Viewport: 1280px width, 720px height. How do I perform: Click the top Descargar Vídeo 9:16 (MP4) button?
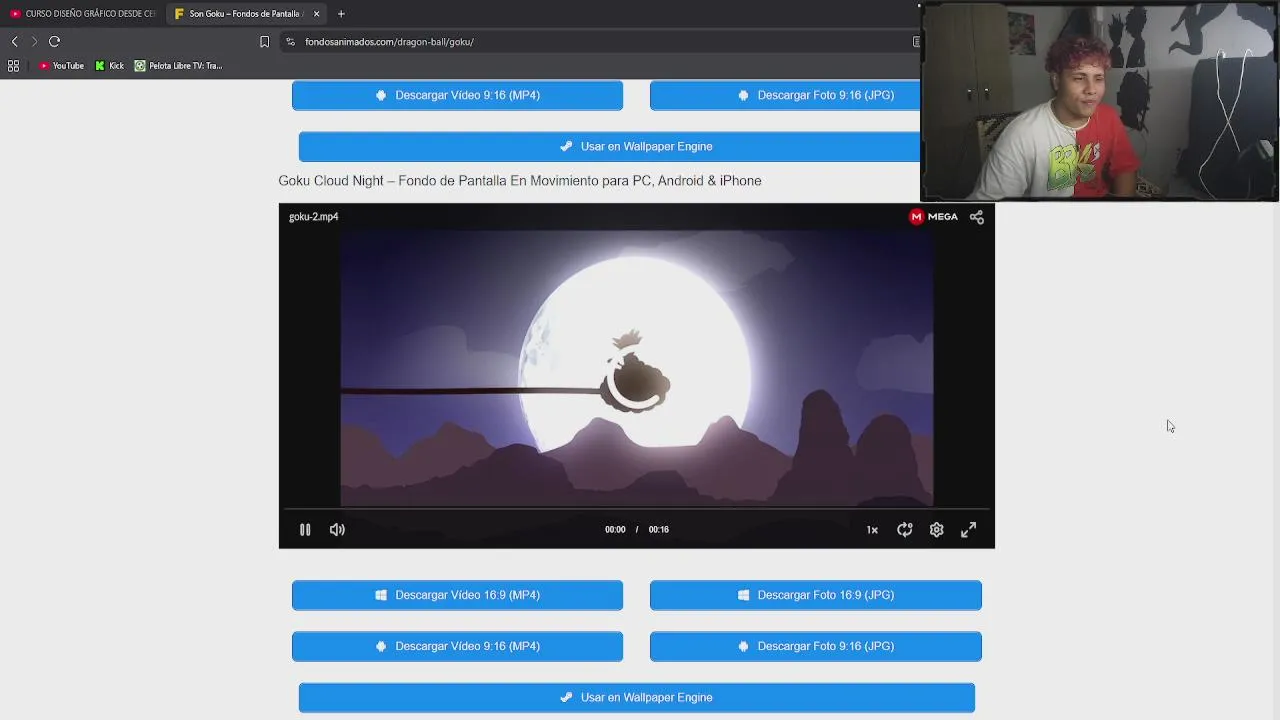click(x=457, y=95)
